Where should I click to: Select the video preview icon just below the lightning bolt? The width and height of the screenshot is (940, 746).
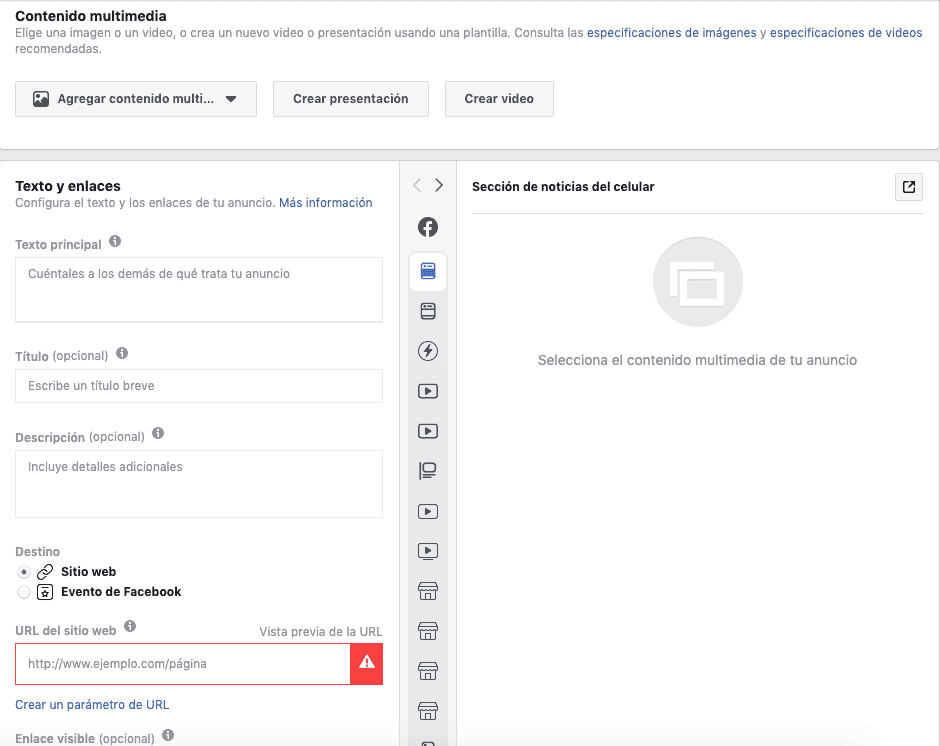pos(427,391)
